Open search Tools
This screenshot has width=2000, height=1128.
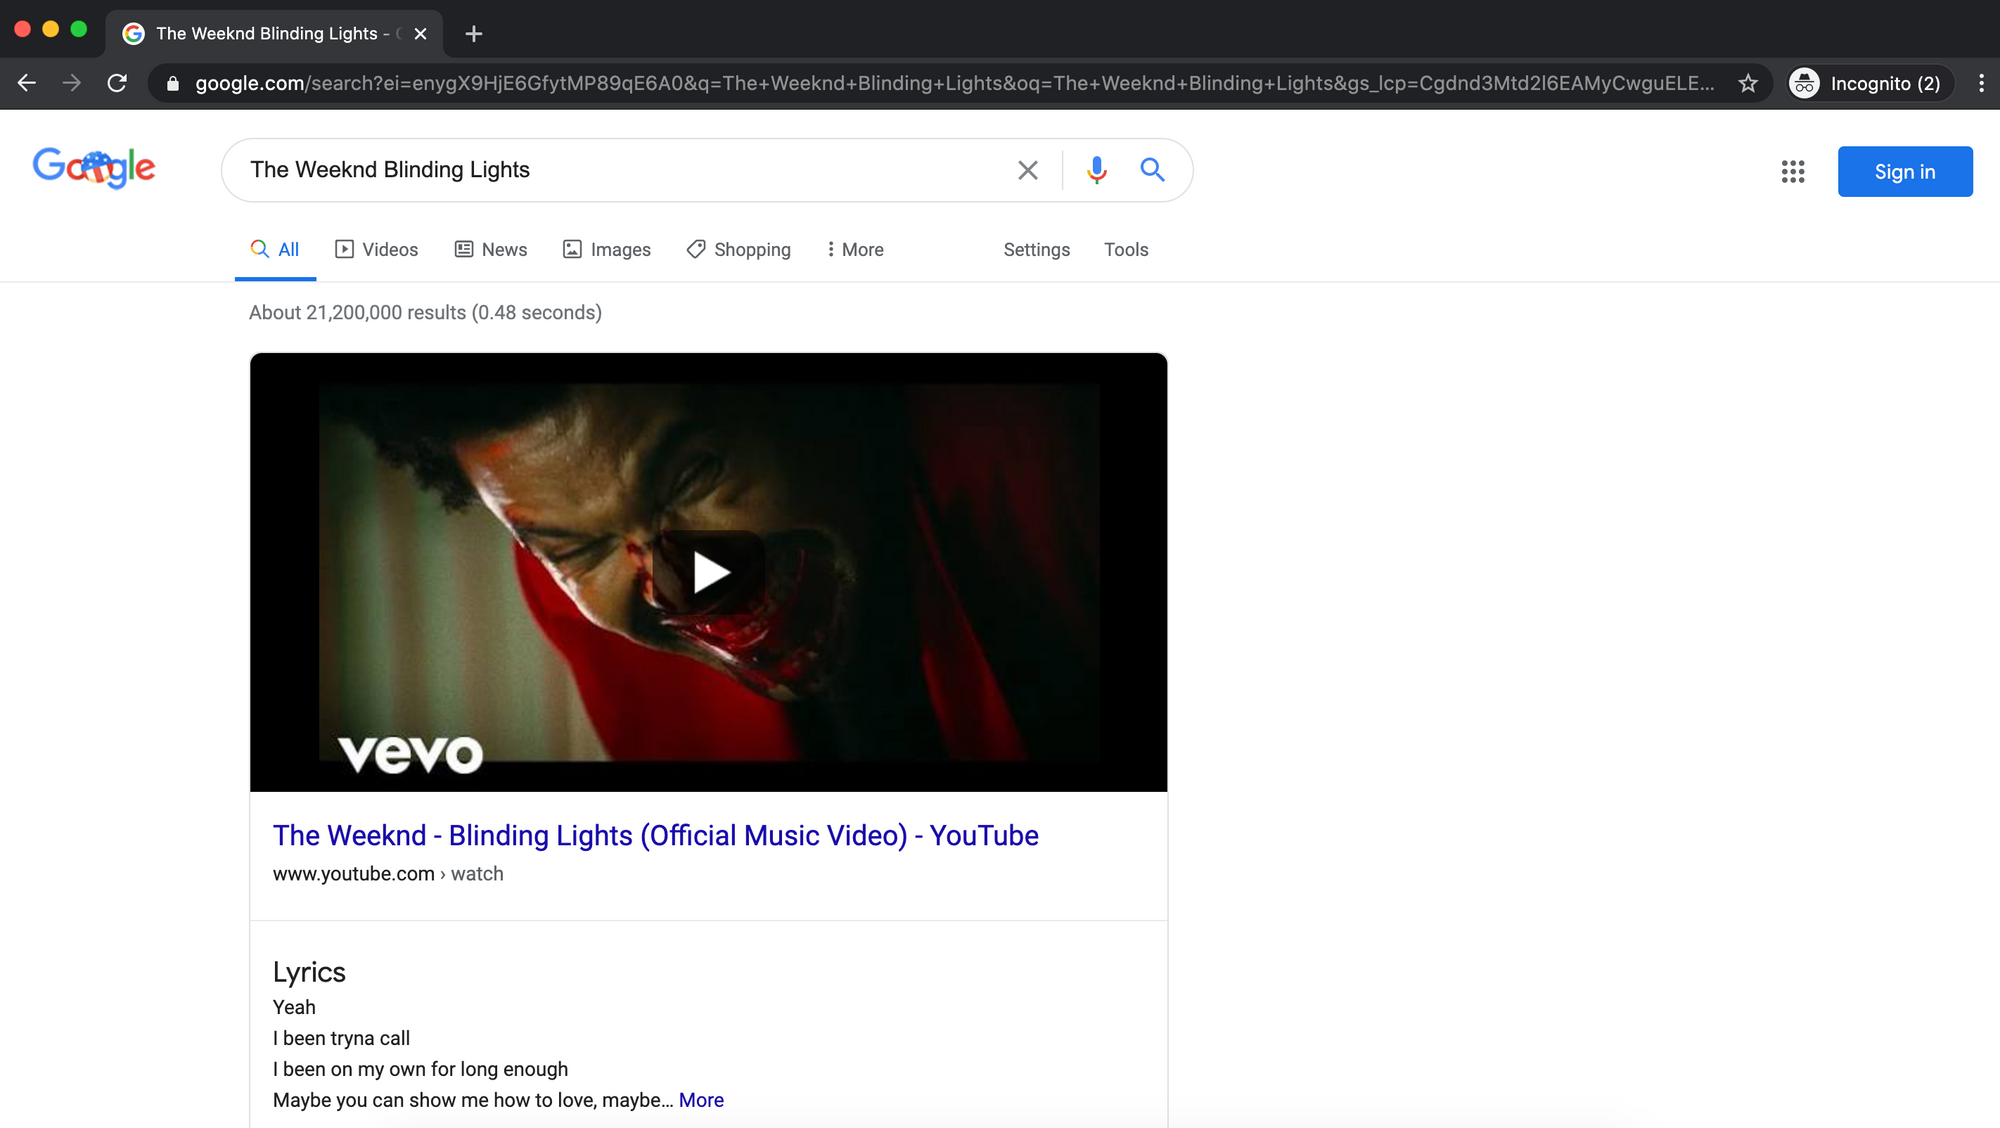[x=1126, y=250]
